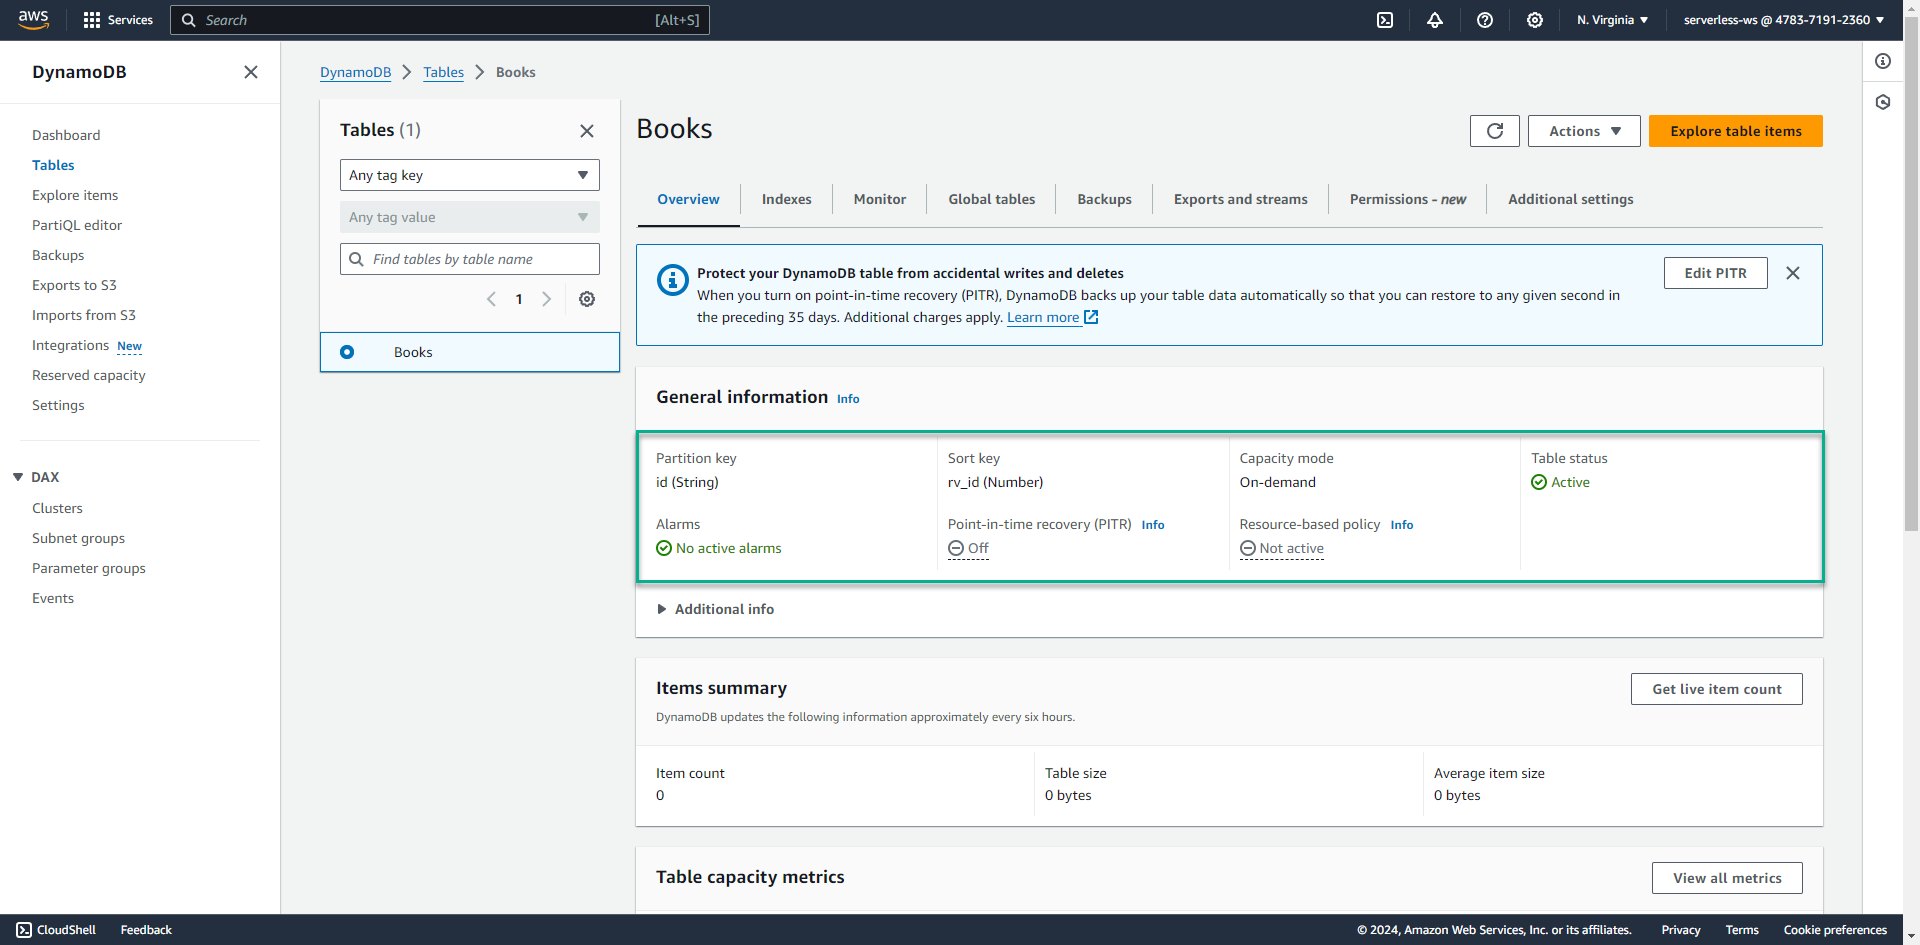This screenshot has width=1920, height=945.
Task: Launch CloudShell from top bar icon
Action: pos(1385,20)
